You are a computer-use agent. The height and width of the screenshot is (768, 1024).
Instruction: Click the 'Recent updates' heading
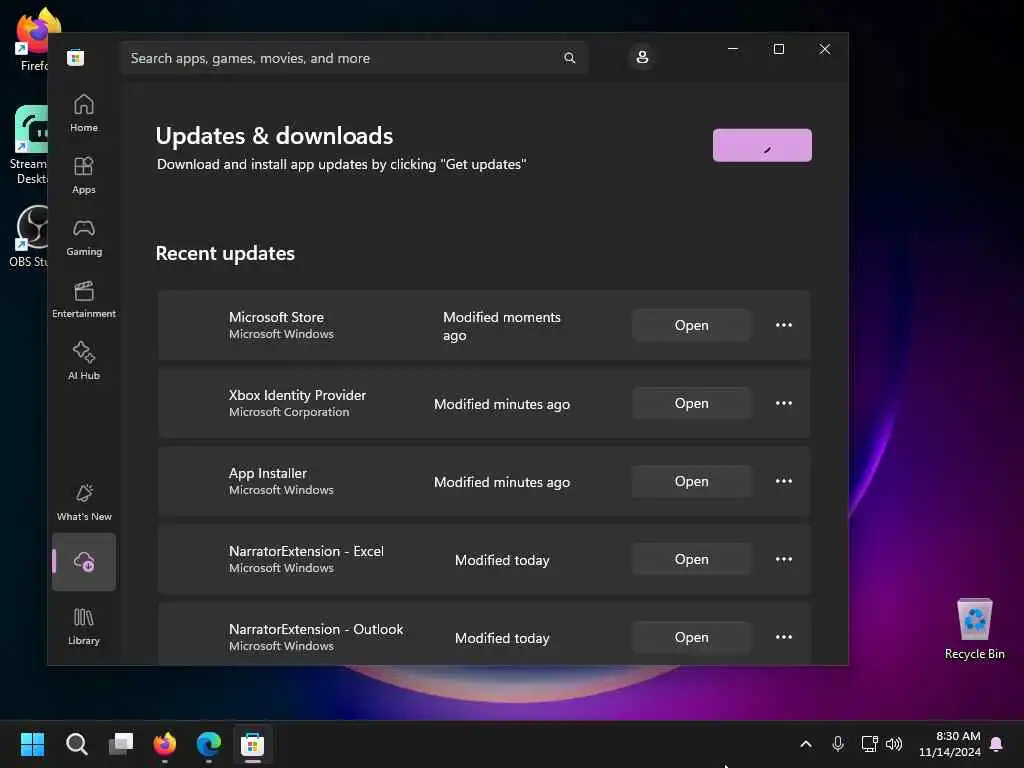coord(225,253)
